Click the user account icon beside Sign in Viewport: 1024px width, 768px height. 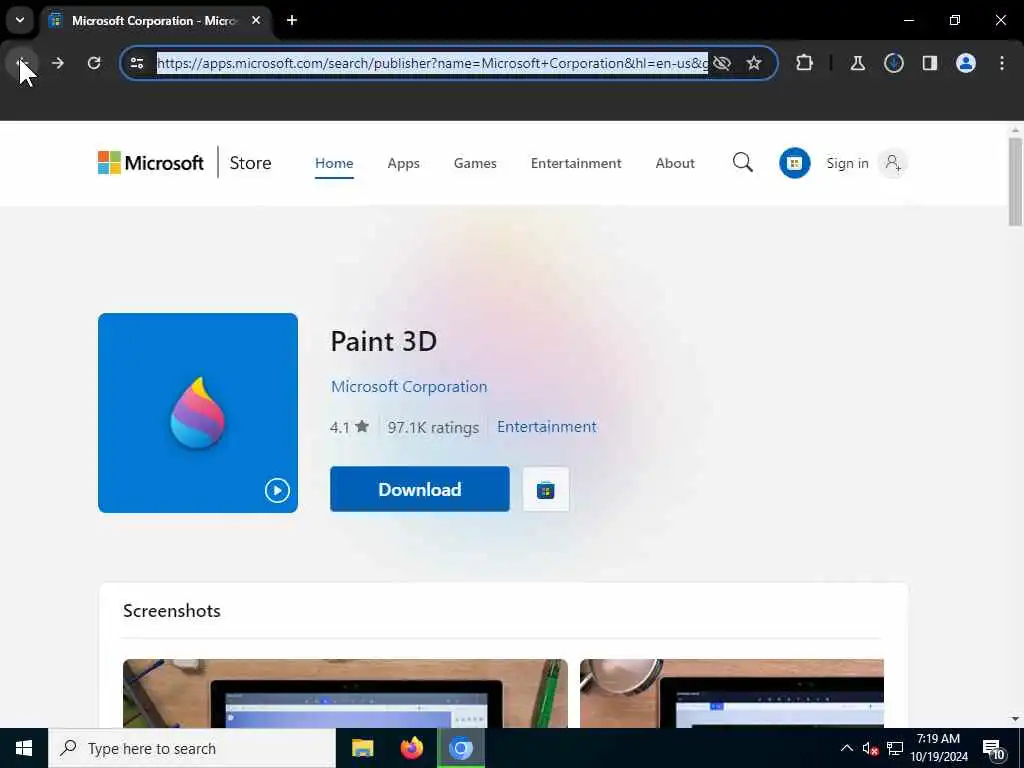pyautogui.click(x=893, y=163)
